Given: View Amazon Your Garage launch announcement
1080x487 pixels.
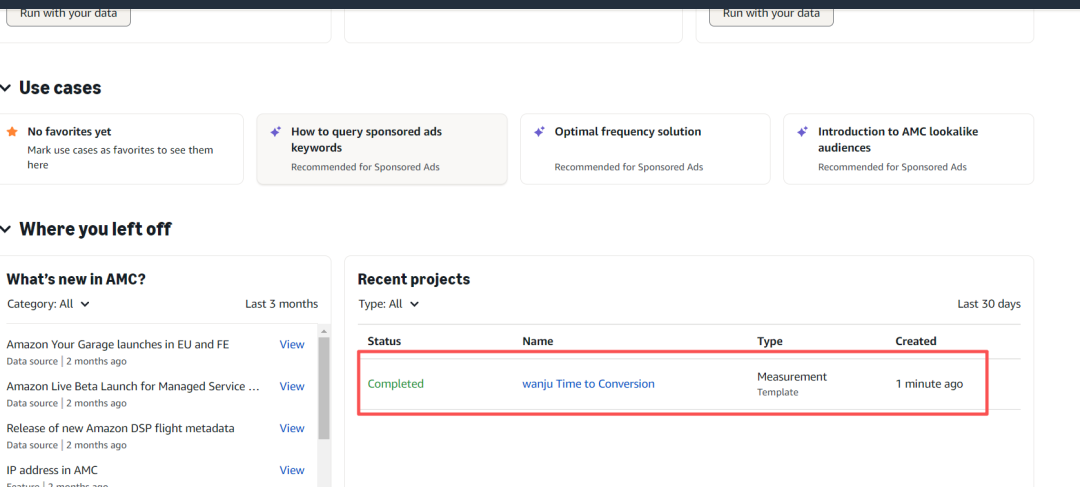Looking at the screenshot, I should [x=291, y=344].
